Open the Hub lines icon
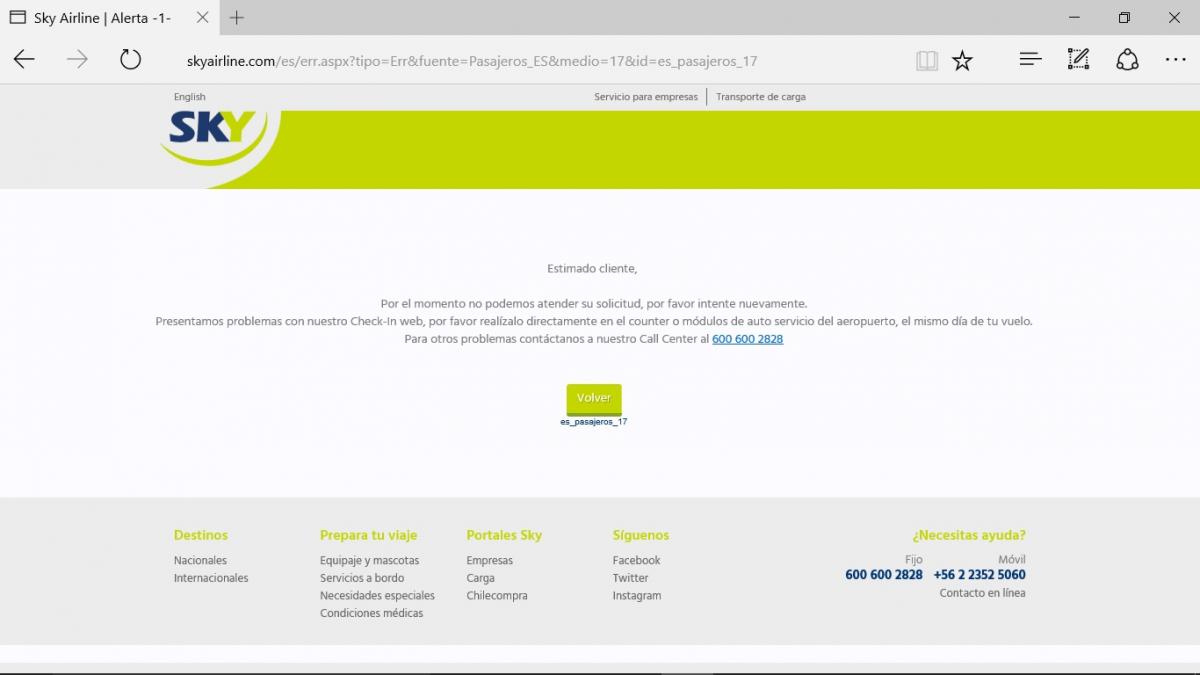This screenshot has height=675, width=1200. point(1030,60)
